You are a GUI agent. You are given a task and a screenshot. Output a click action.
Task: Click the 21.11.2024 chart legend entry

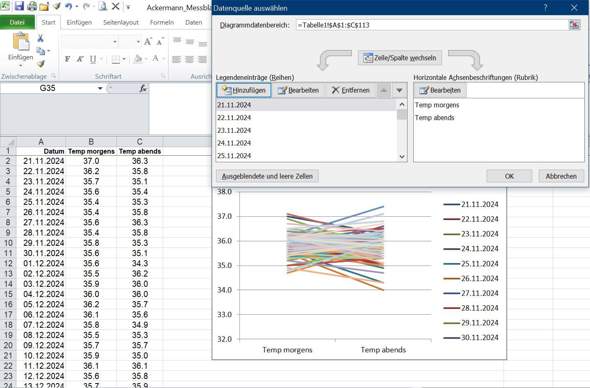coord(471,204)
